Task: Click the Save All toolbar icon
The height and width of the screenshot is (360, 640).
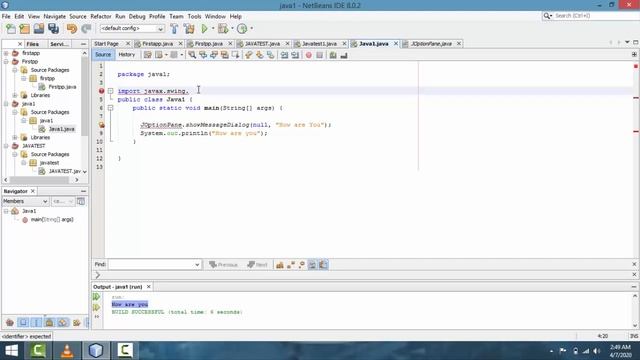Action: click(x=53, y=29)
